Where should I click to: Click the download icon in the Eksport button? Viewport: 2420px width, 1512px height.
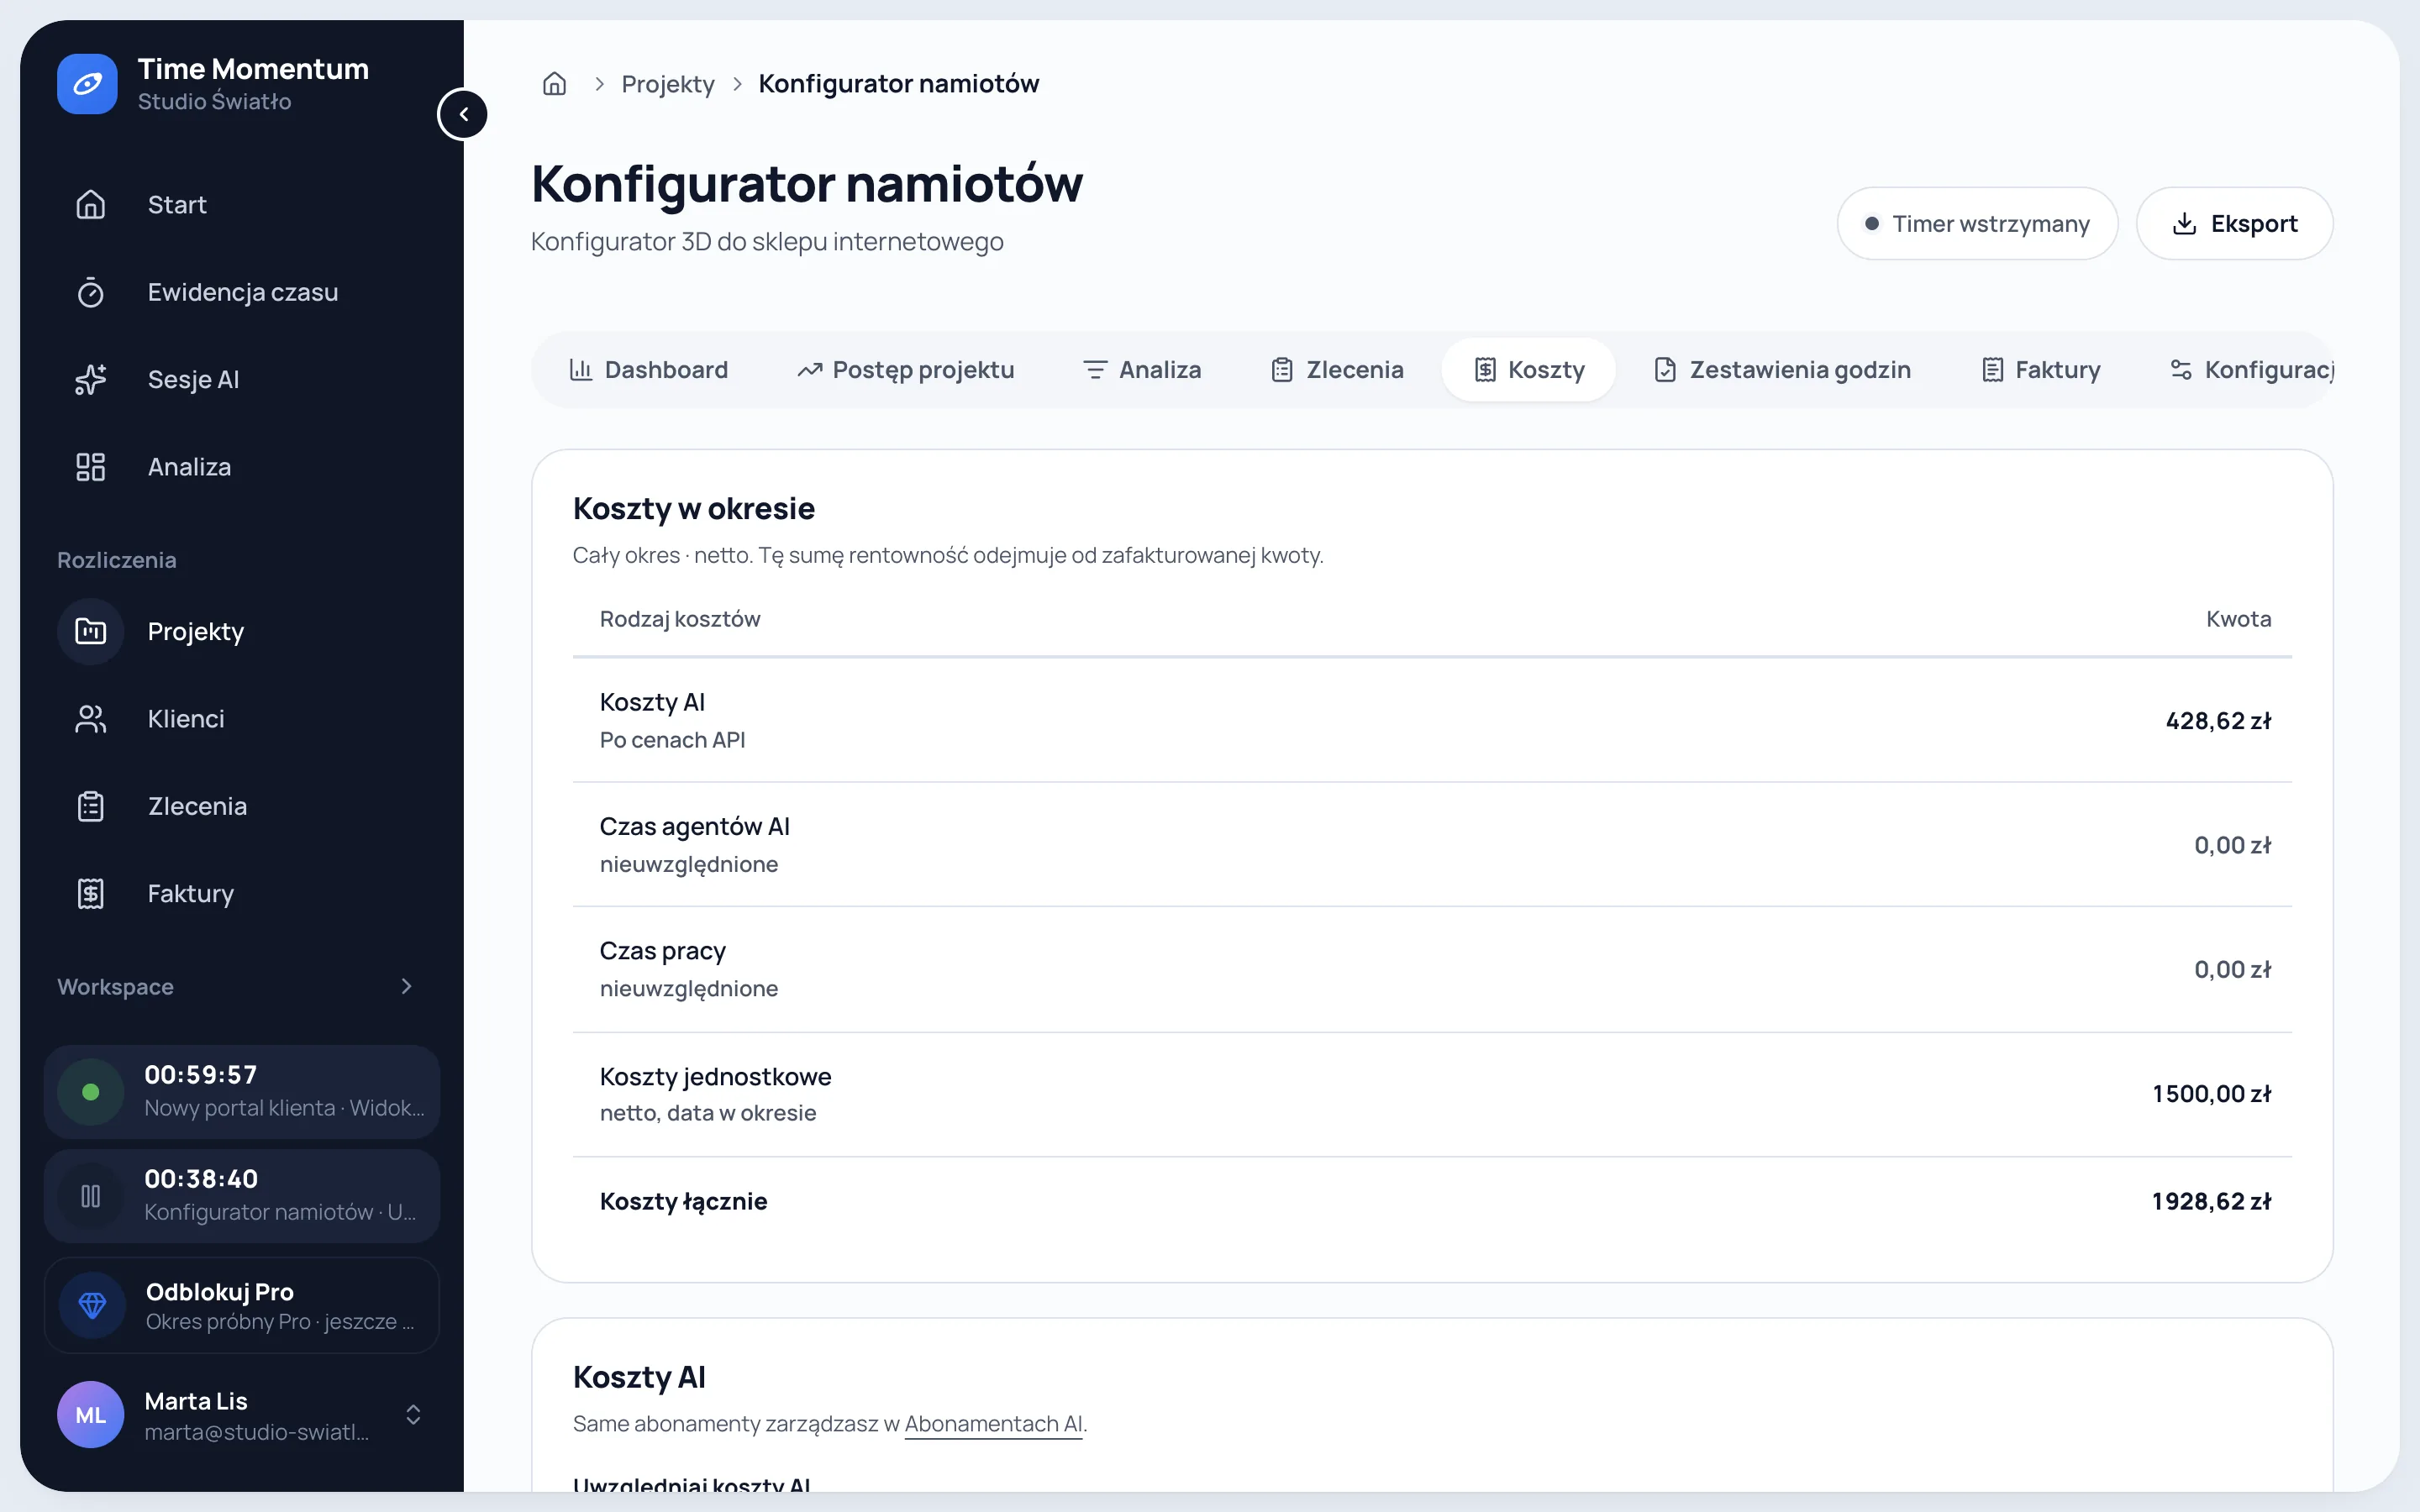2185,224
